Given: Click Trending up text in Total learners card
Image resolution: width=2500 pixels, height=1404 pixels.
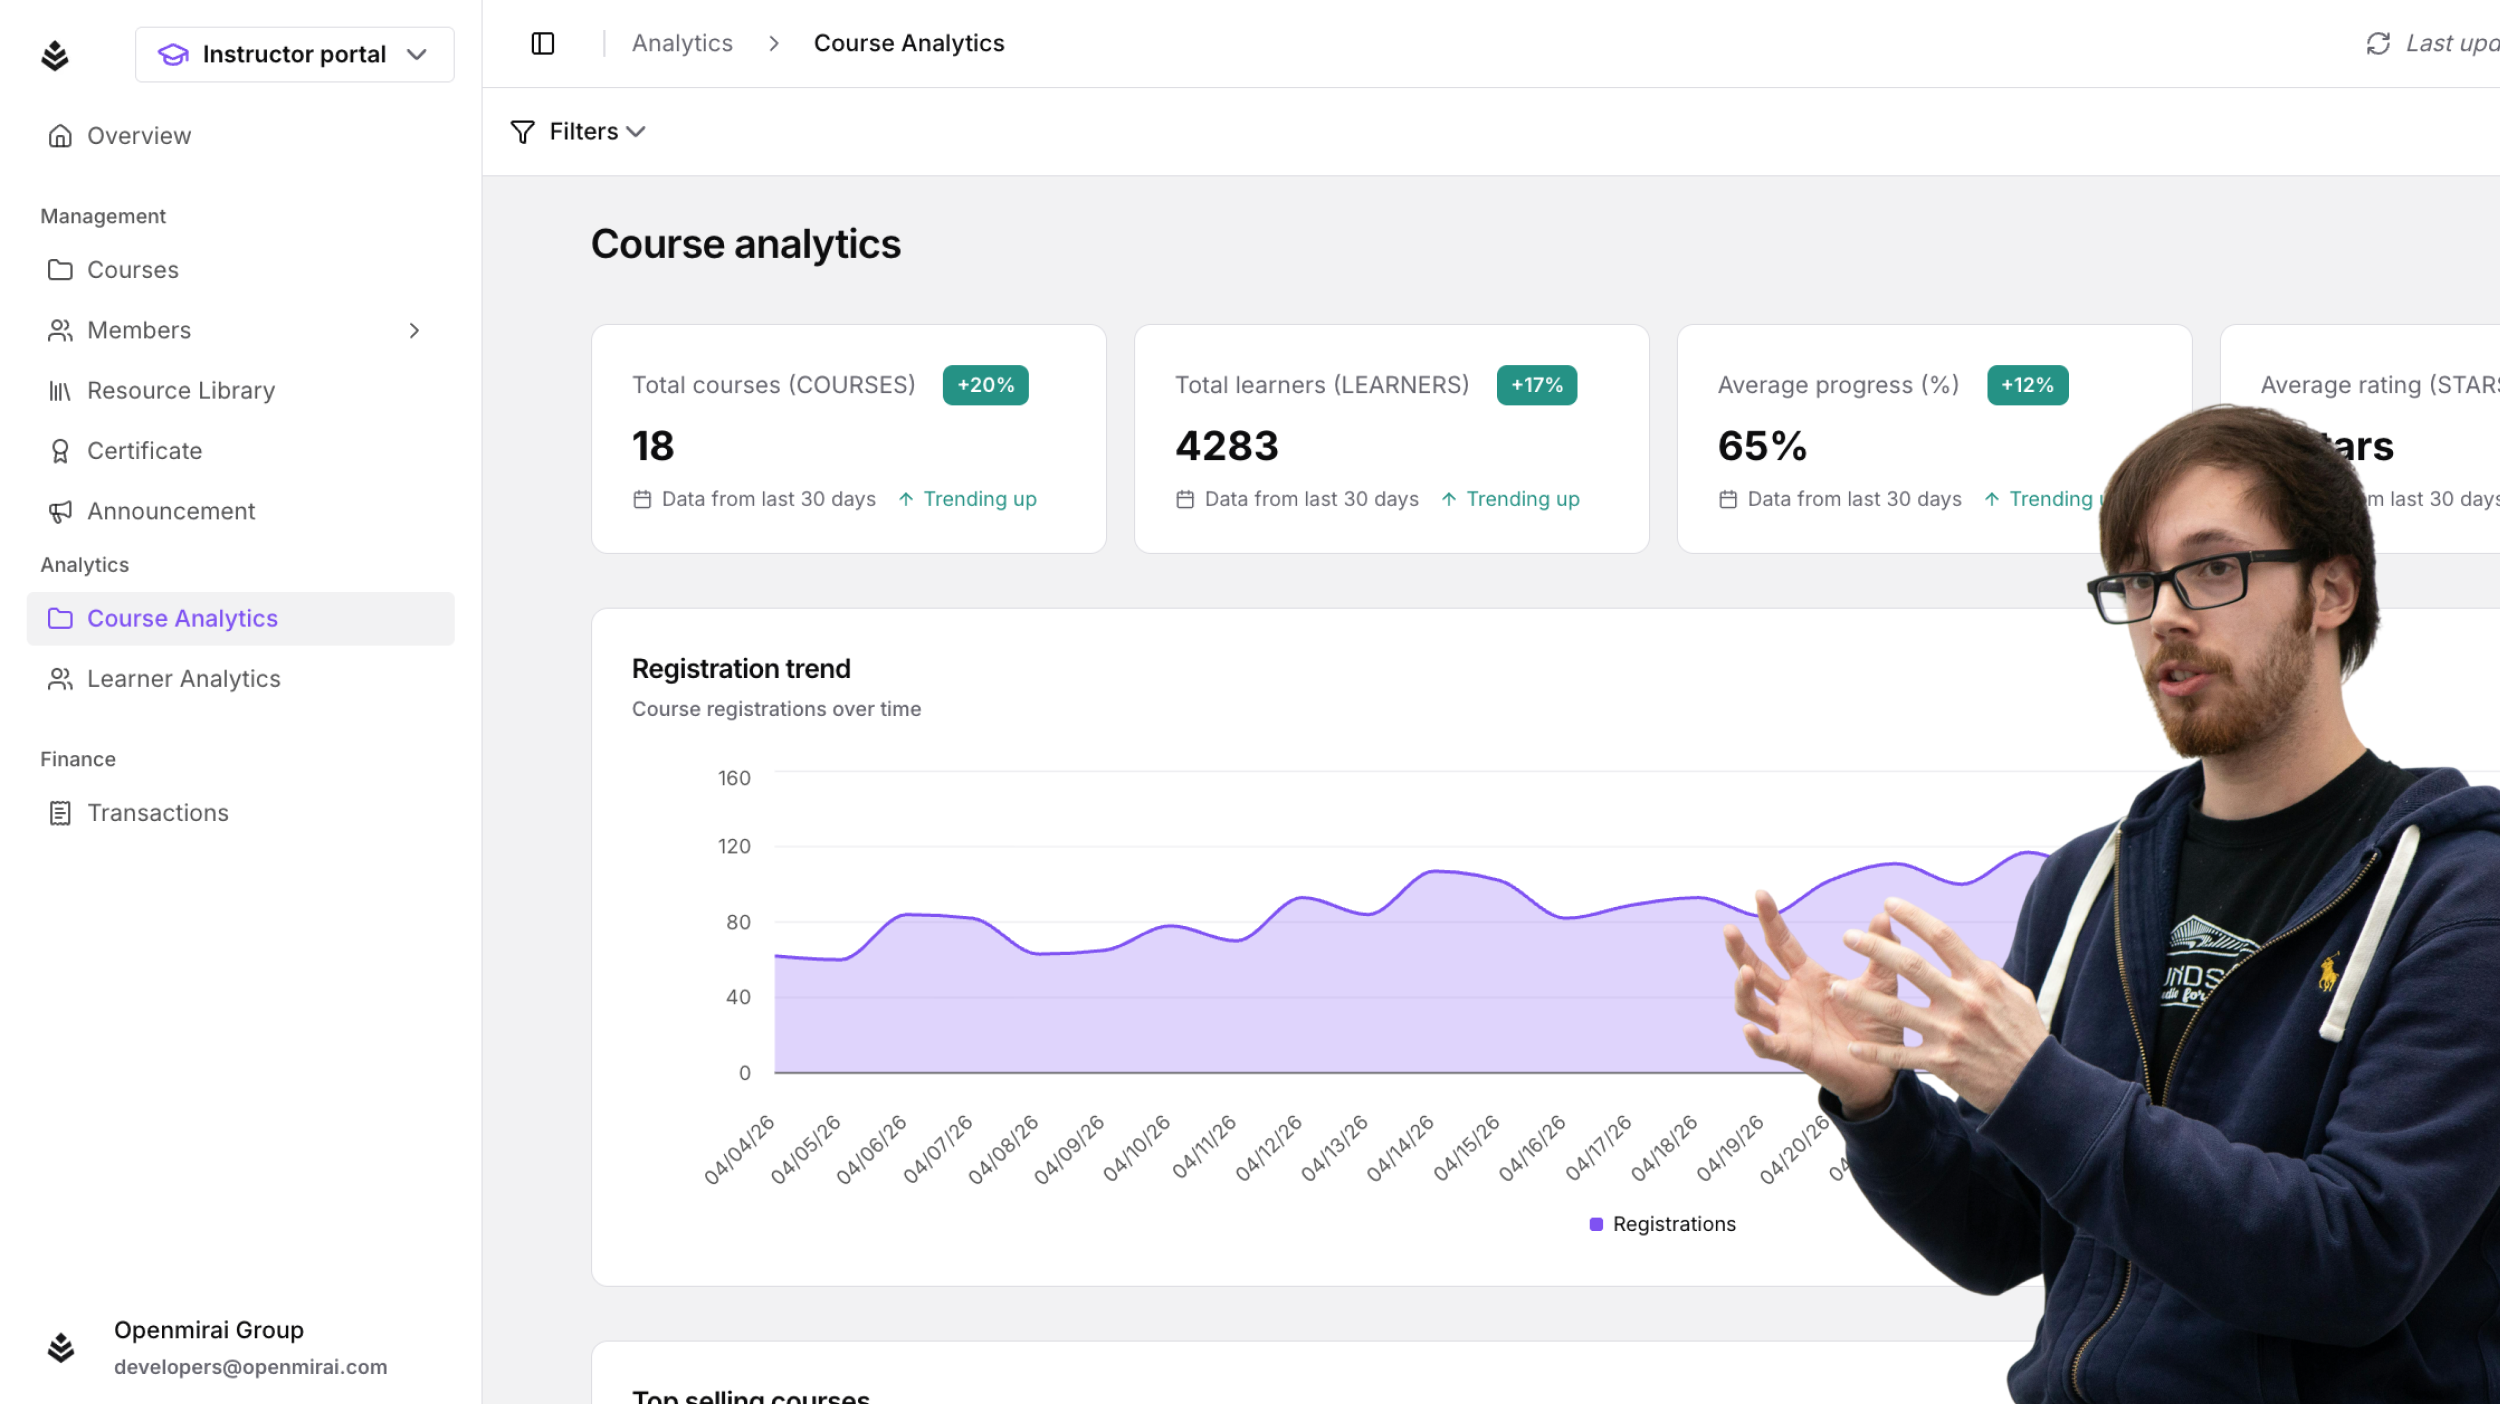Looking at the screenshot, I should [x=1523, y=499].
